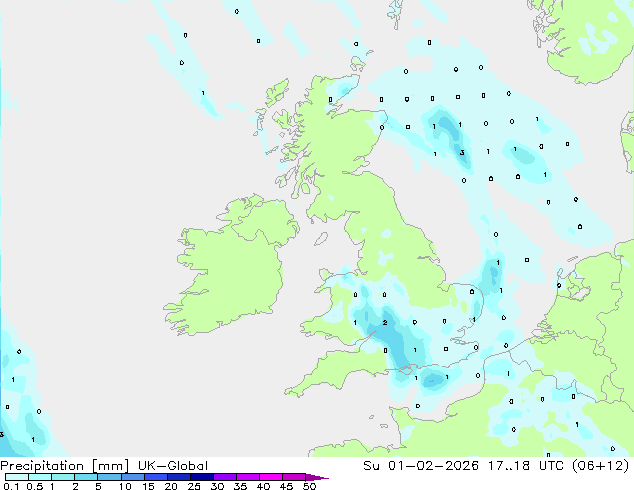Image resolution: width=634 pixels, height=490 pixels.
Task: Click the '35' legend scale label
Action: click(240, 486)
